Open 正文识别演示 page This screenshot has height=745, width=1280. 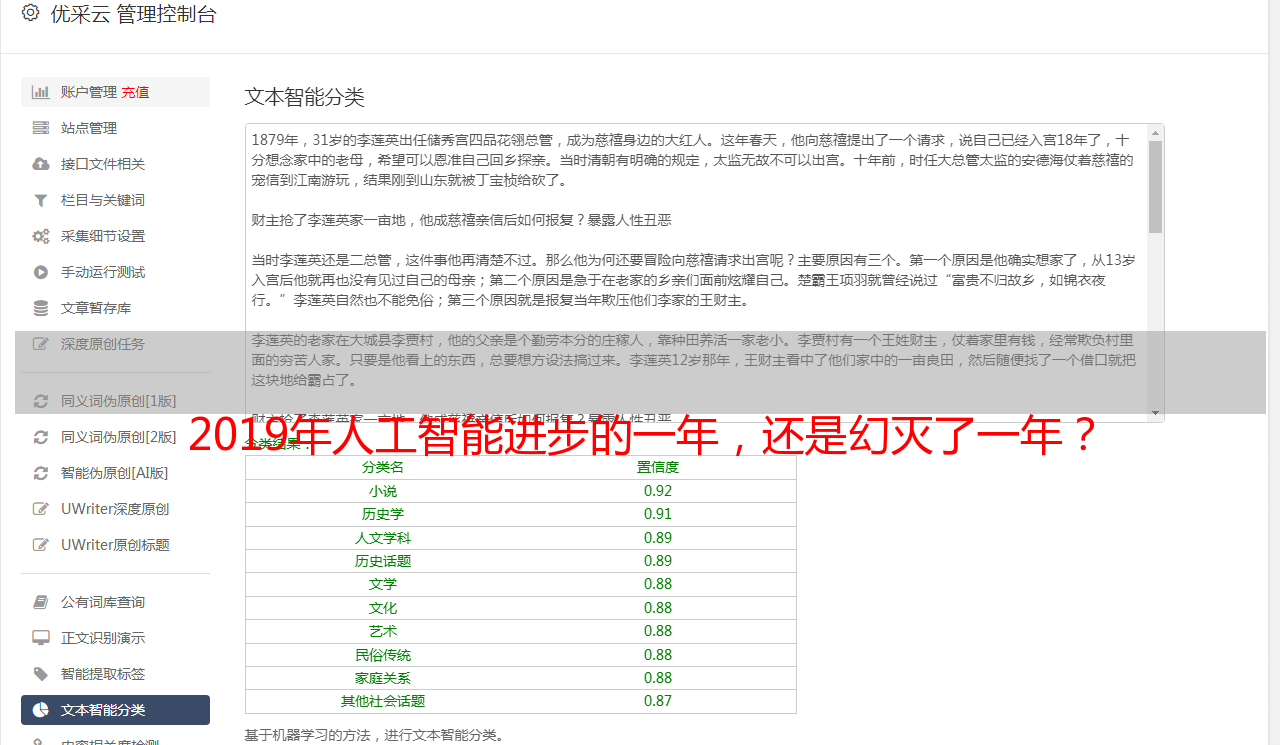115,638
